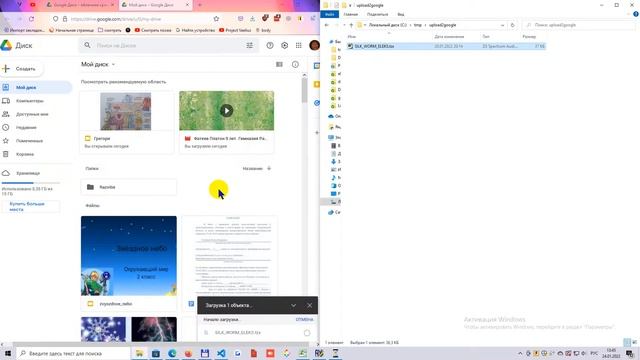The height and width of the screenshot is (360, 640).
Task: Click the Explorer search box
Action: tap(580, 25)
